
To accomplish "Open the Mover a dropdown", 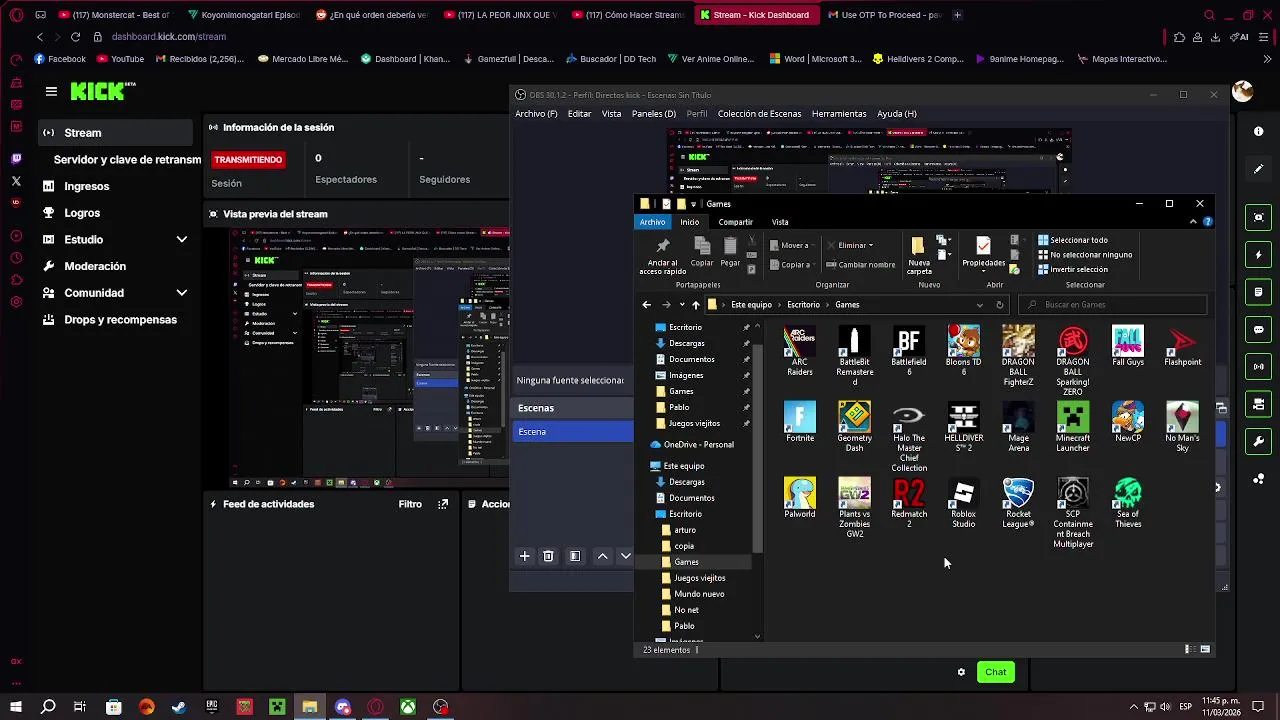I will [794, 246].
